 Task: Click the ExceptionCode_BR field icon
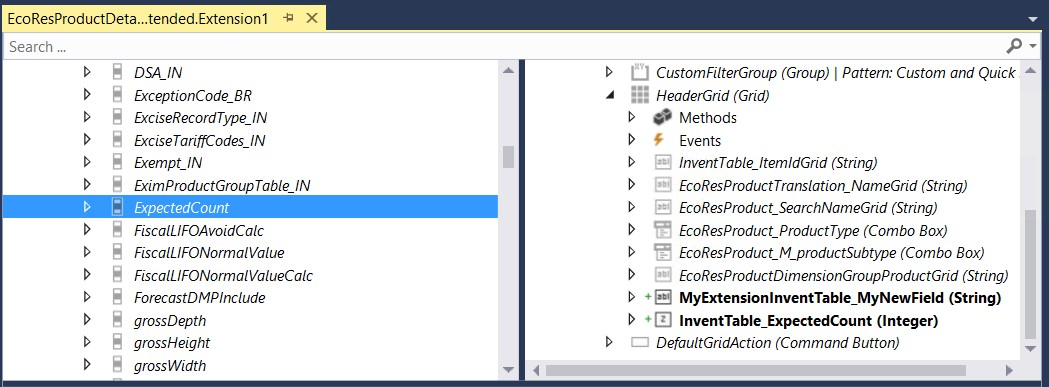pos(118,95)
